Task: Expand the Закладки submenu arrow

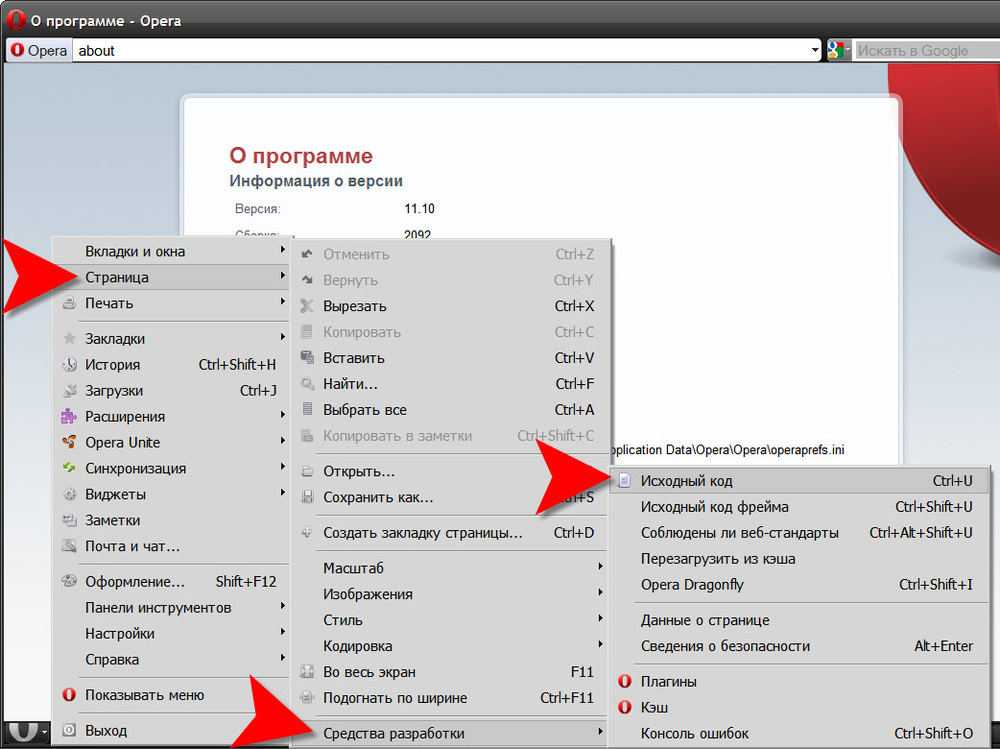Action: pyautogui.click(x=282, y=337)
